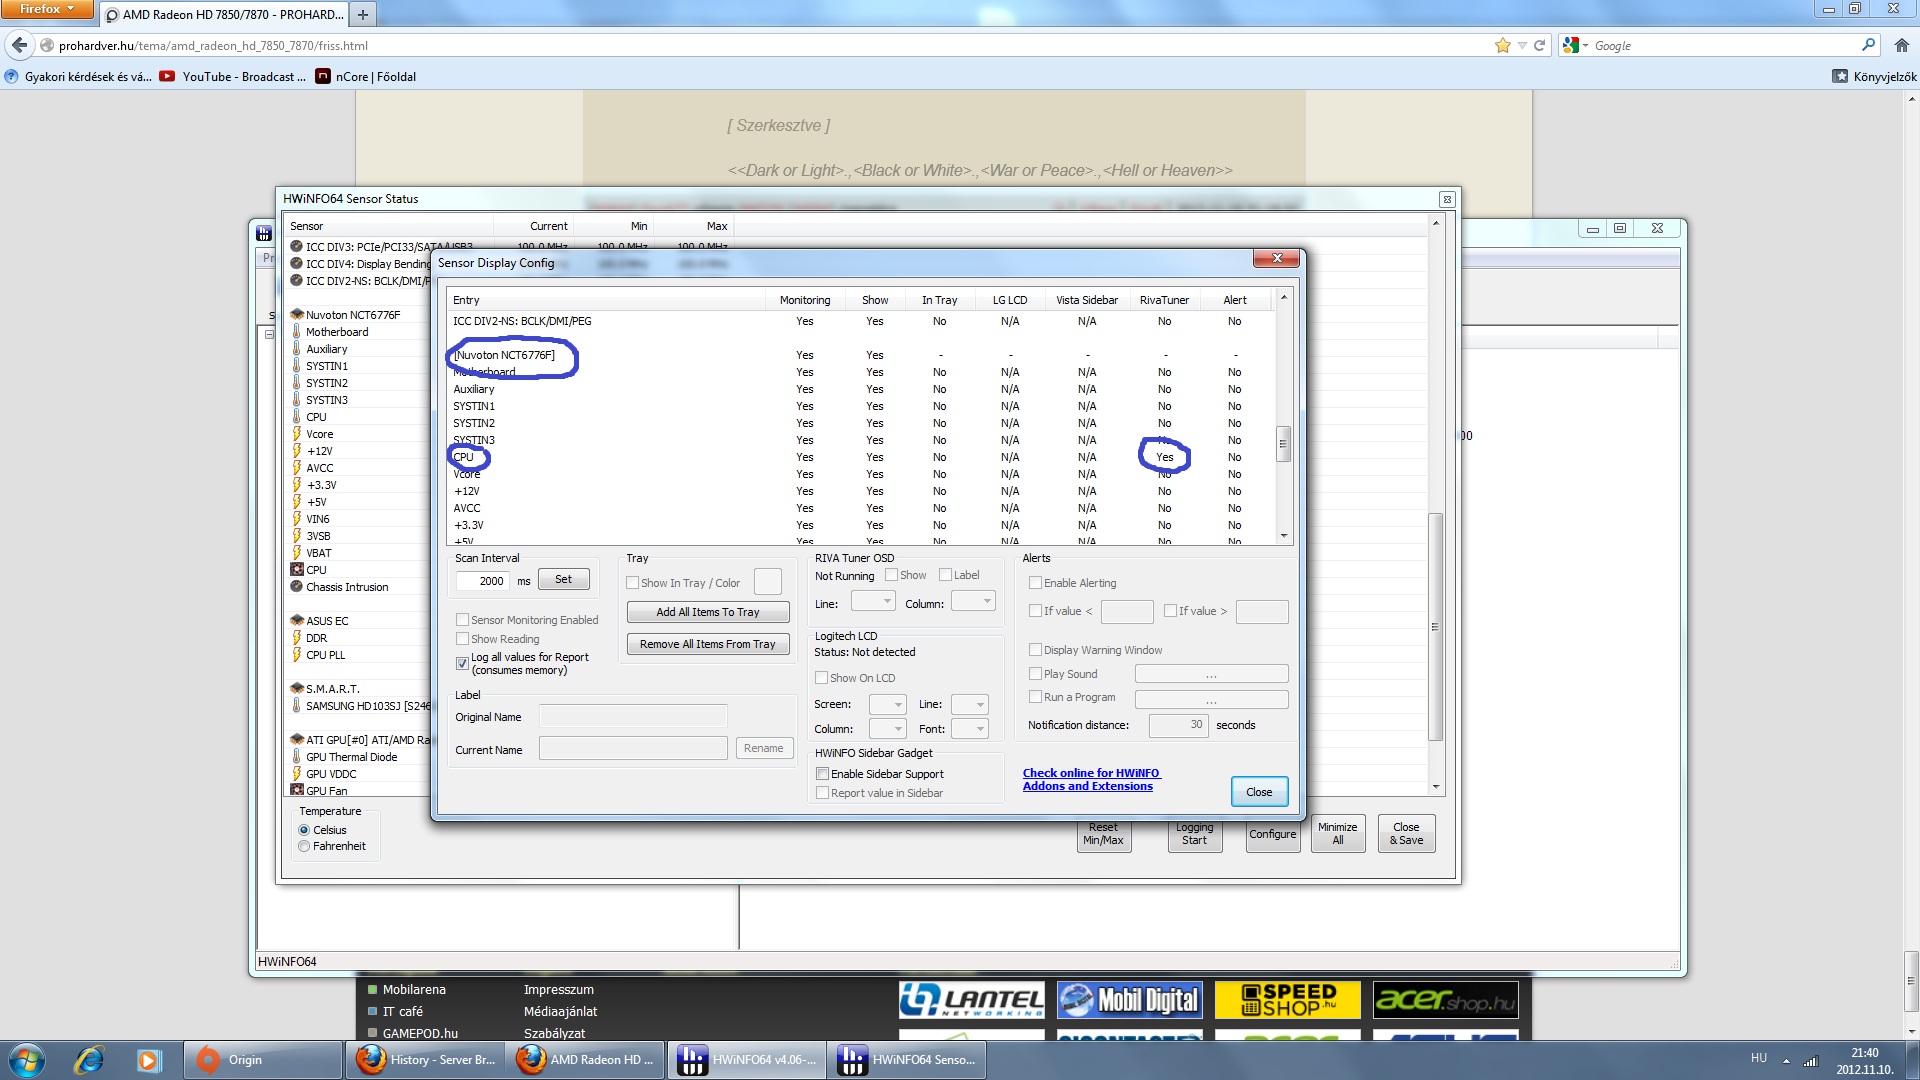Check the Display Warning Window checkbox
The height and width of the screenshot is (1080, 1920).
[1035, 650]
